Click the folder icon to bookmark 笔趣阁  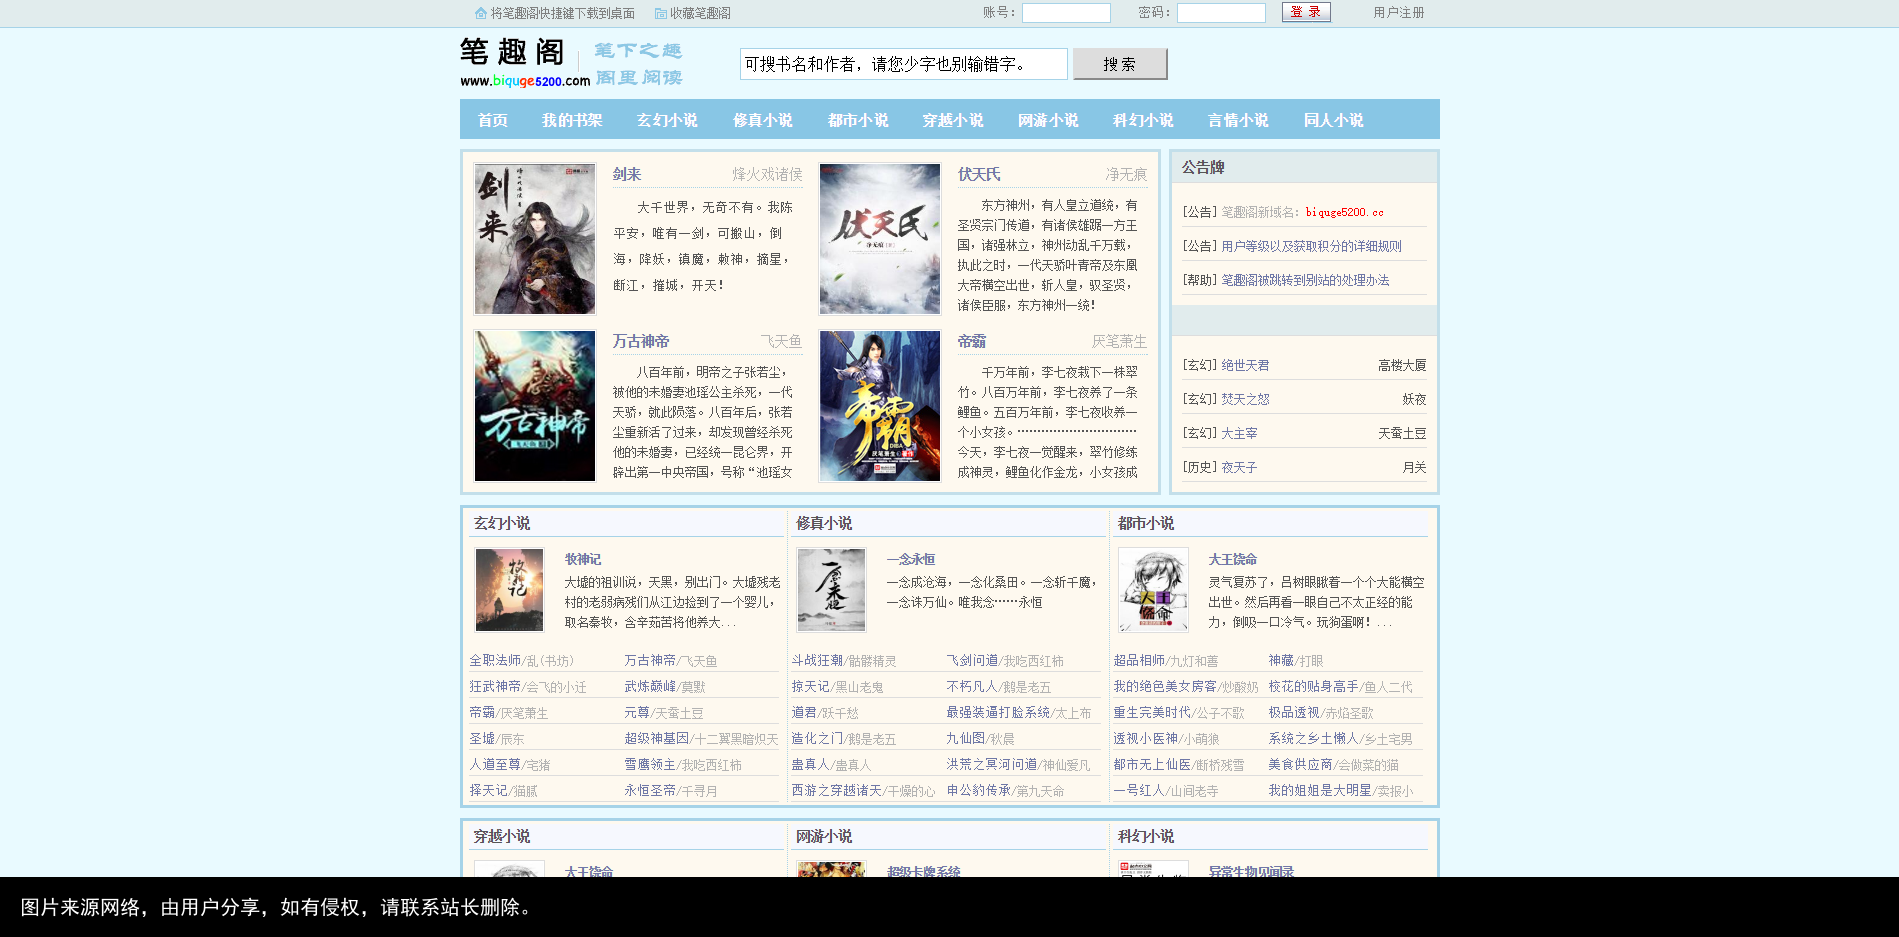pos(660,14)
